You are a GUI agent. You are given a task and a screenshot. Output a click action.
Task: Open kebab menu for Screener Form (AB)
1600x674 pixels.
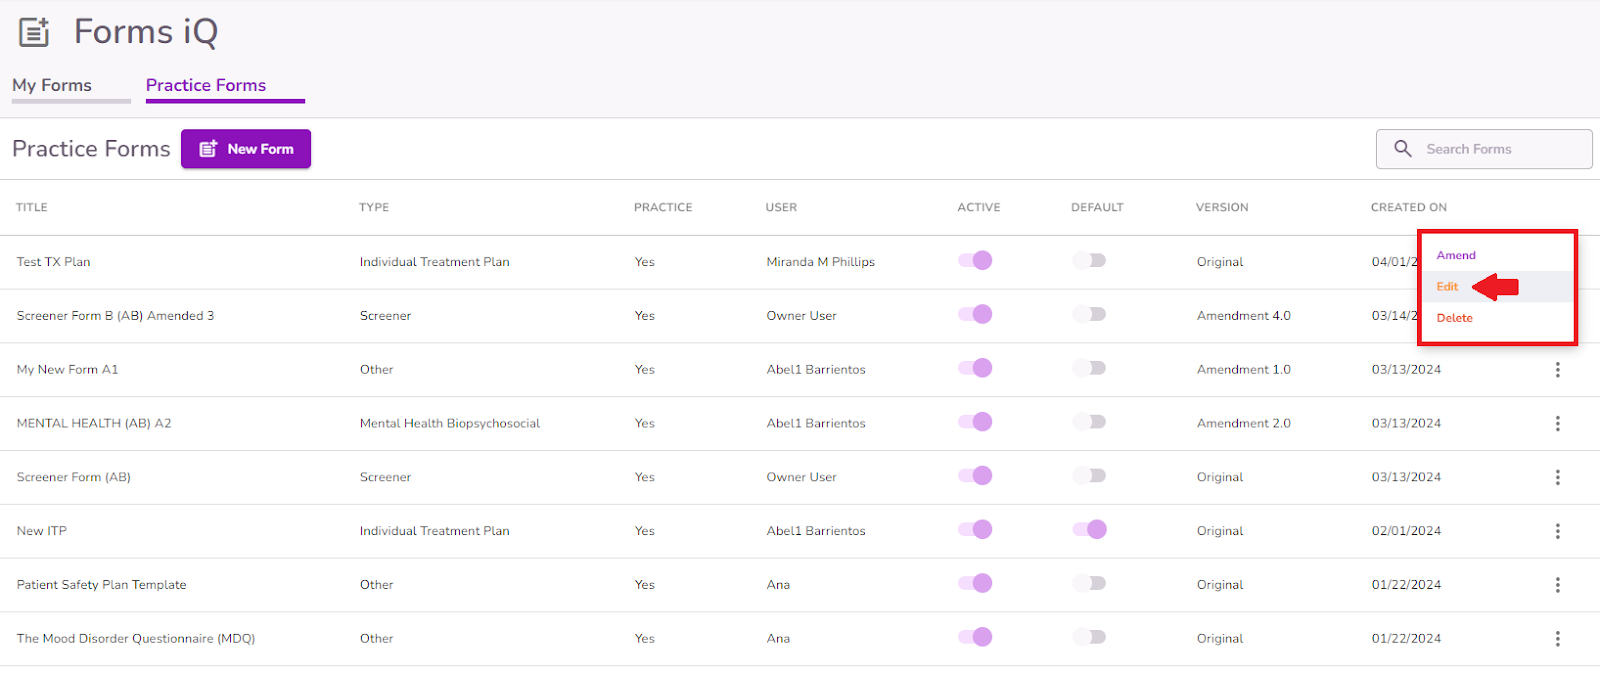[x=1557, y=478]
